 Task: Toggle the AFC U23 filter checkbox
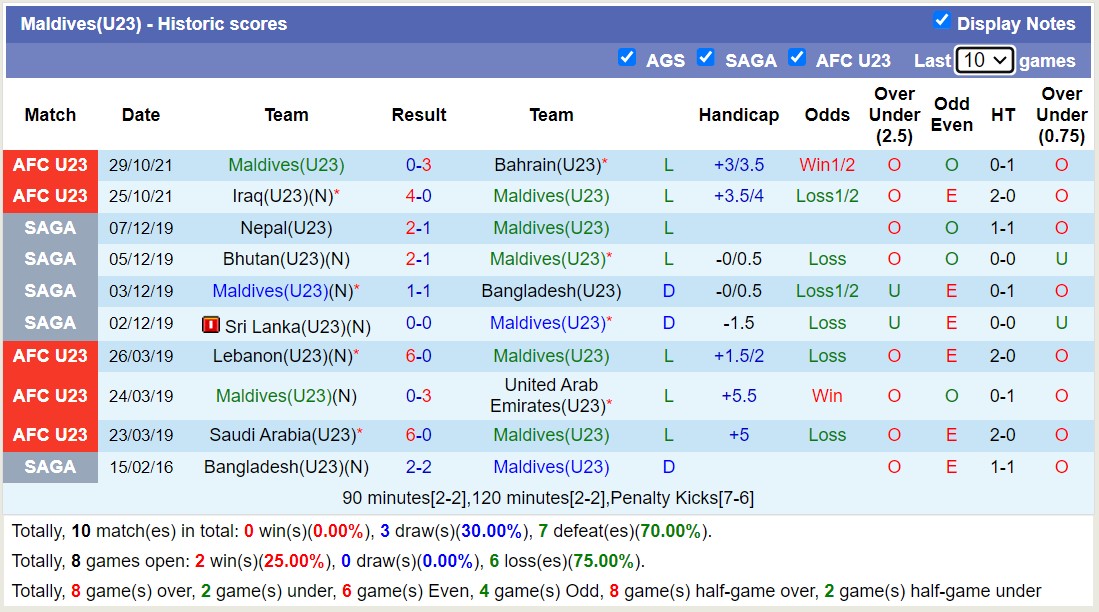(x=797, y=58)
